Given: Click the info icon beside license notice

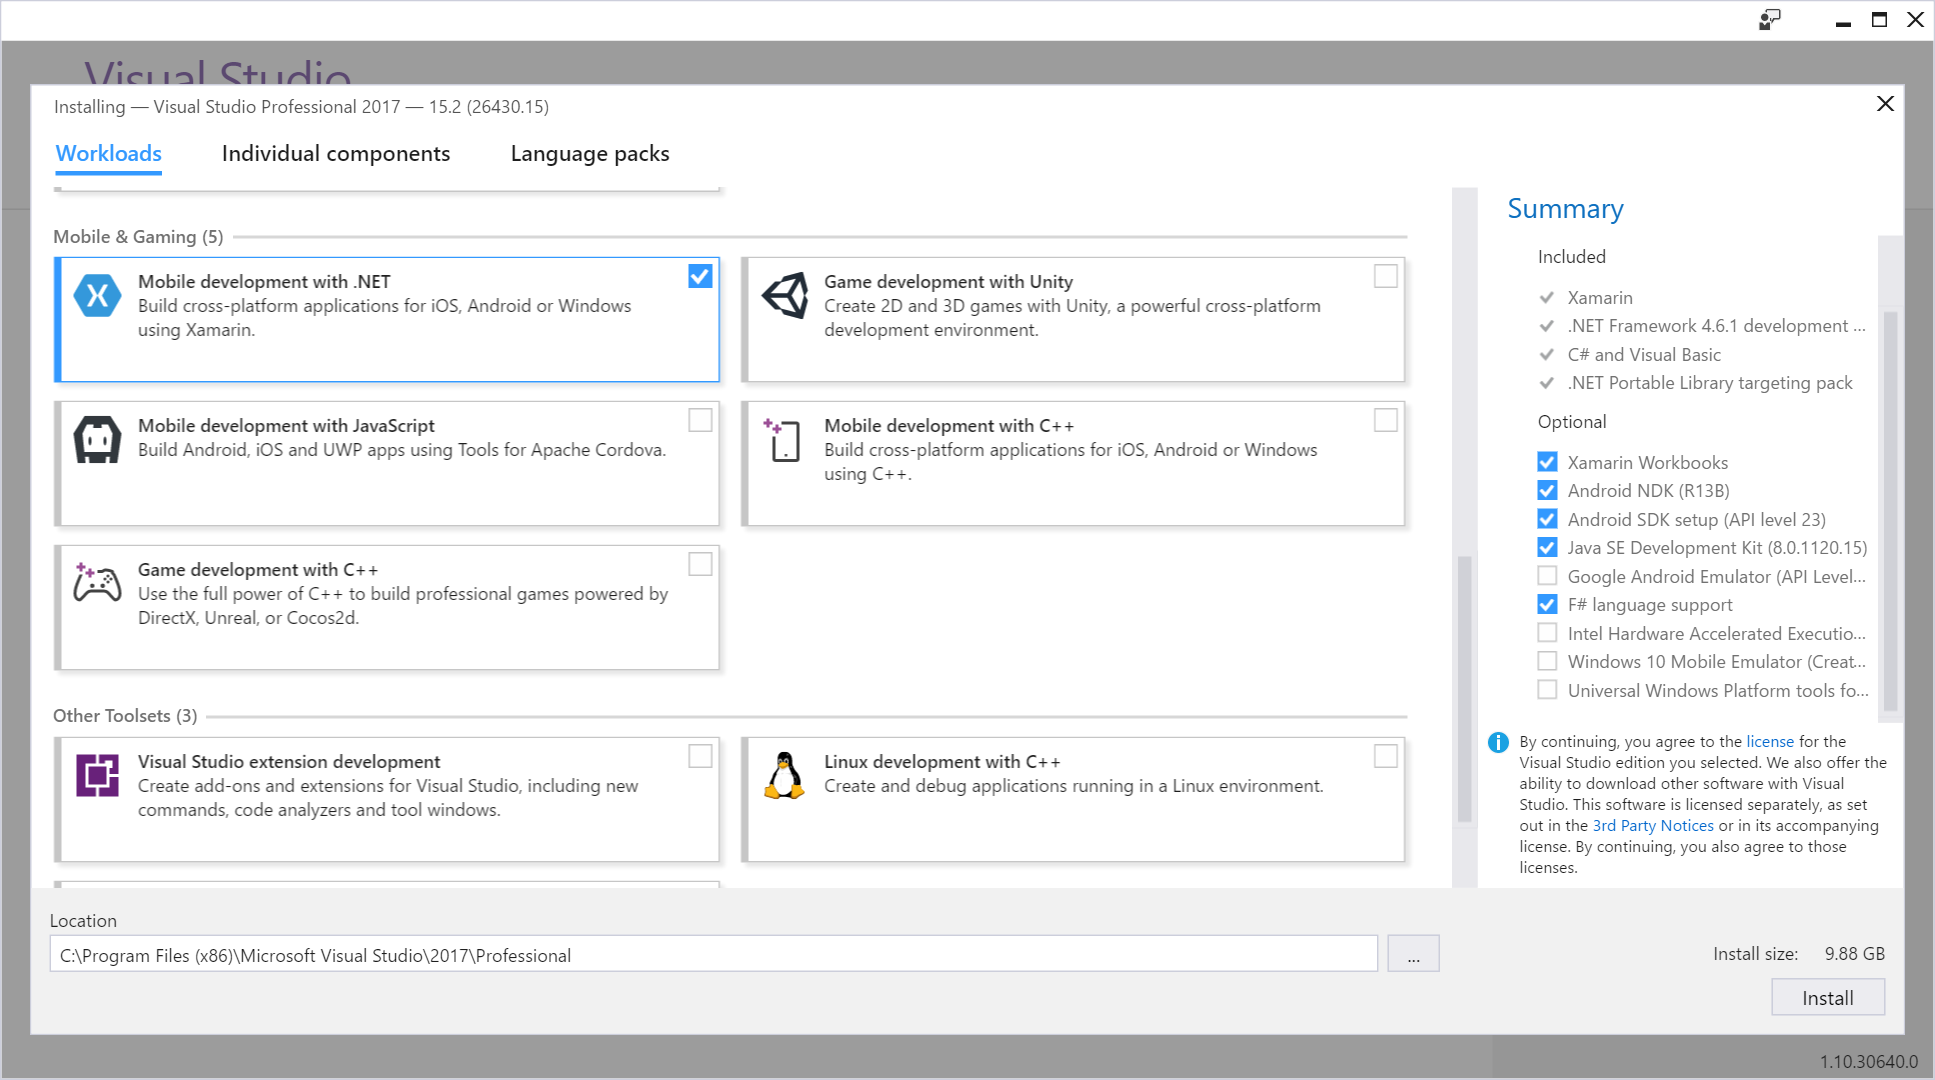Looking at the screenshot, I should point(1498,742).
